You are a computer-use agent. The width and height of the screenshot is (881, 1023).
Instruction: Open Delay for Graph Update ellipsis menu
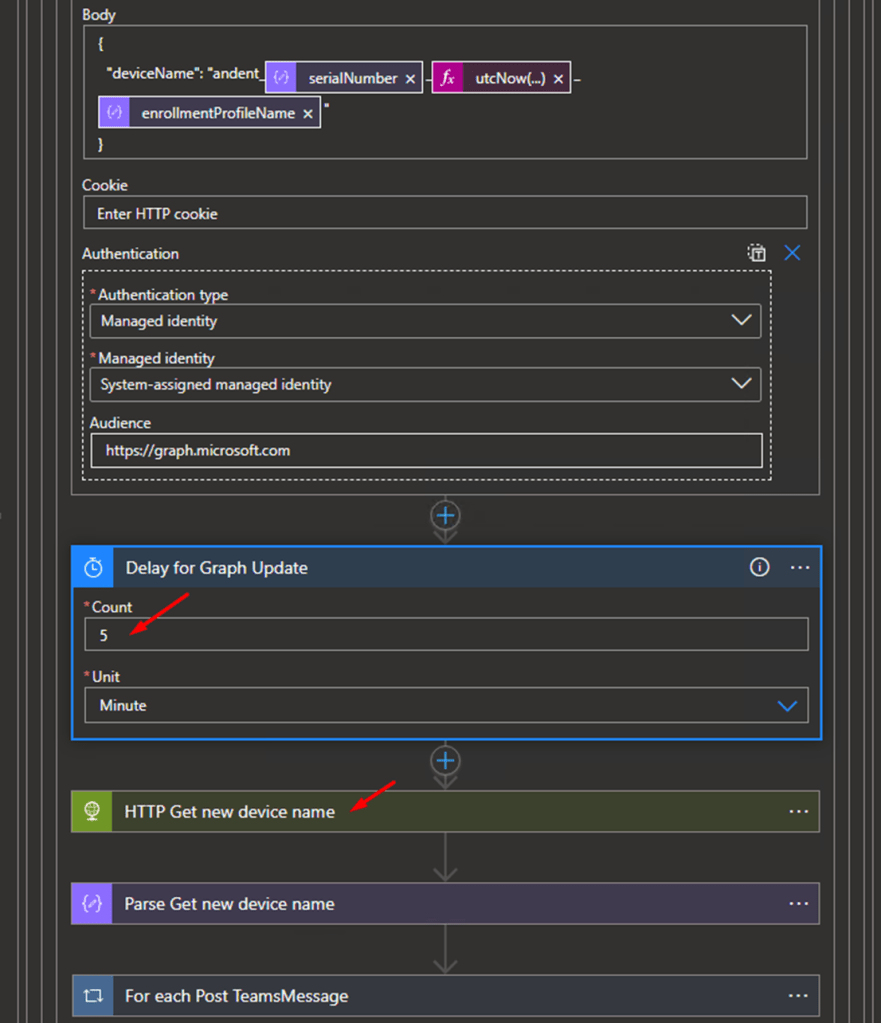(799, 568)
